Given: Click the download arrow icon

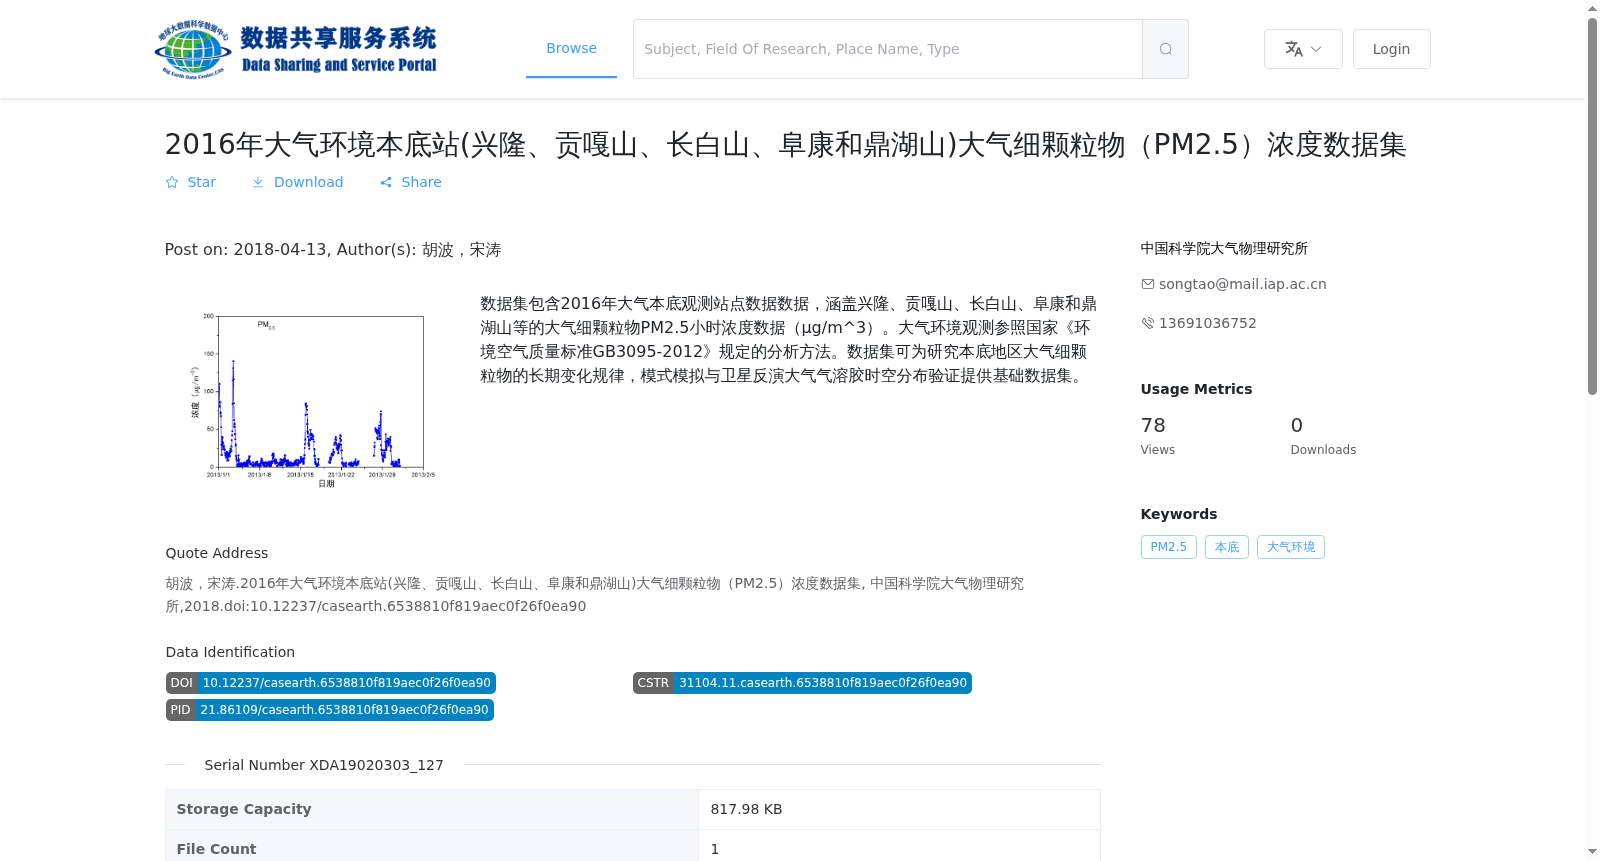Looking at the screenshot, I should [x=258, y=182].
